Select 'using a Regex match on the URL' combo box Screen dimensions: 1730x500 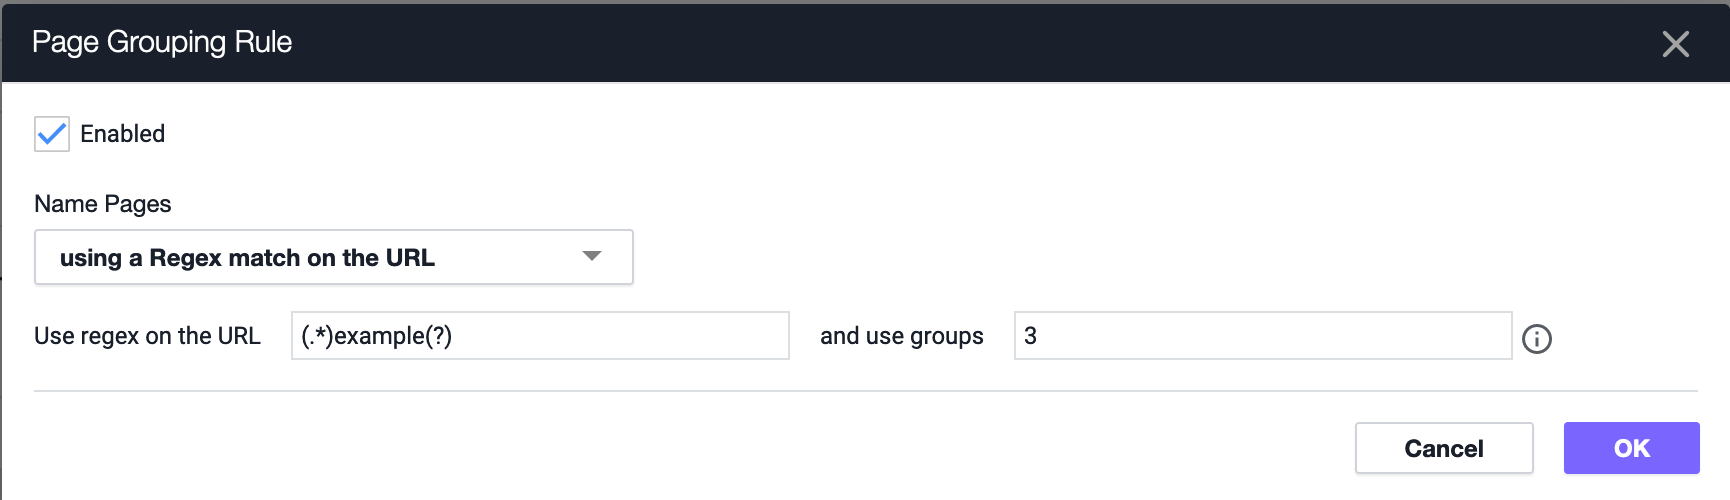(334, 257)
